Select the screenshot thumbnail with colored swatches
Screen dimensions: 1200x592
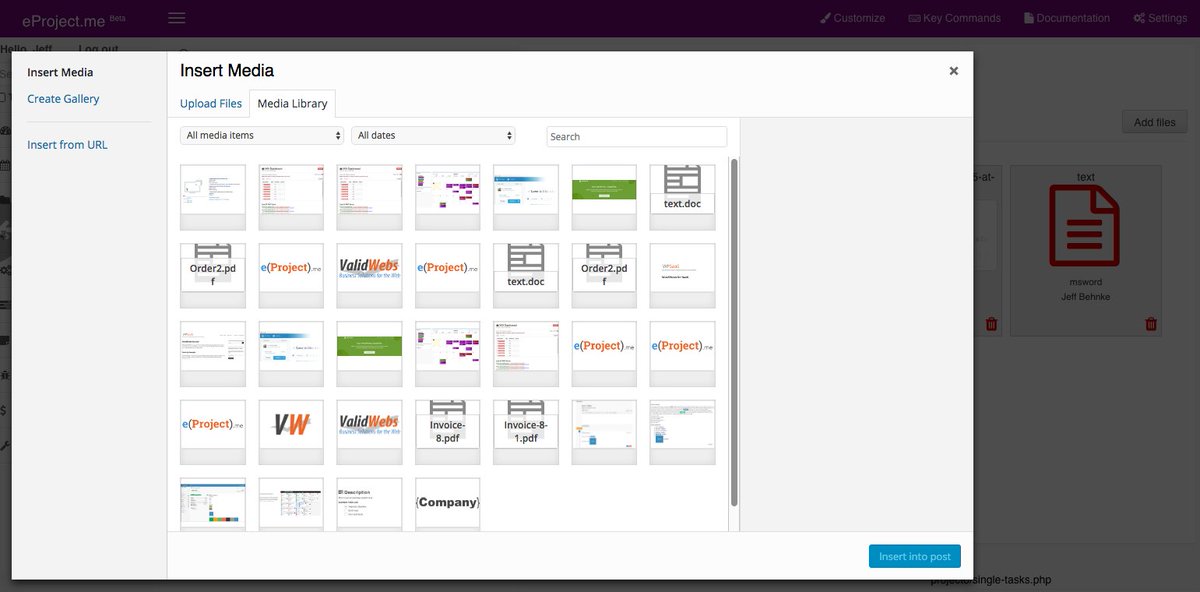tap(213, 504)
